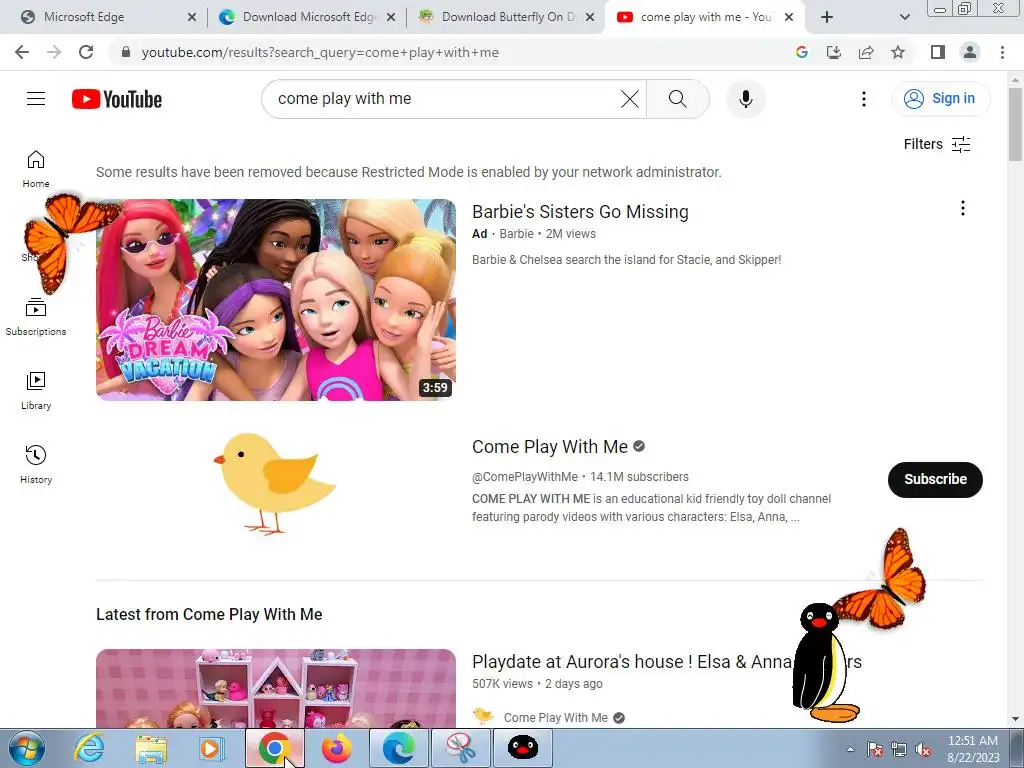Open Chrome's three-dot menu

coord(1002,52)
